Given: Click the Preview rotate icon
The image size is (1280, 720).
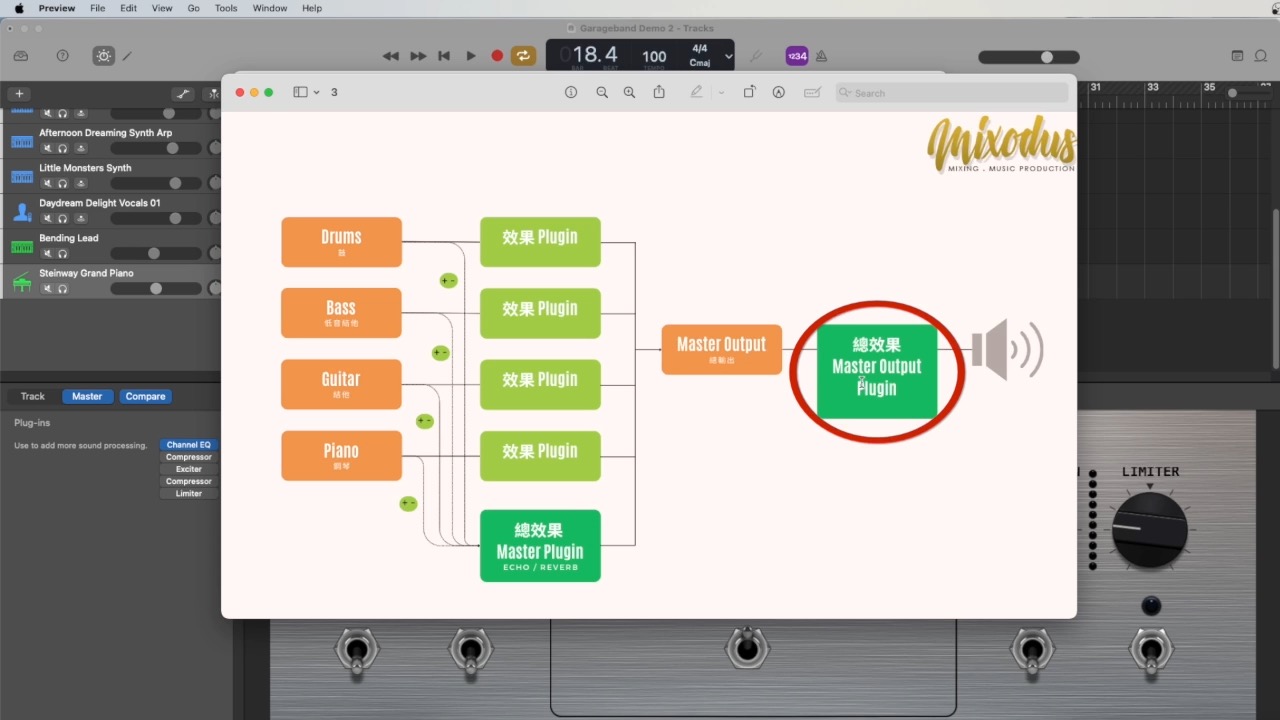Looking at the screenshot, I should (x=749, y=92).
